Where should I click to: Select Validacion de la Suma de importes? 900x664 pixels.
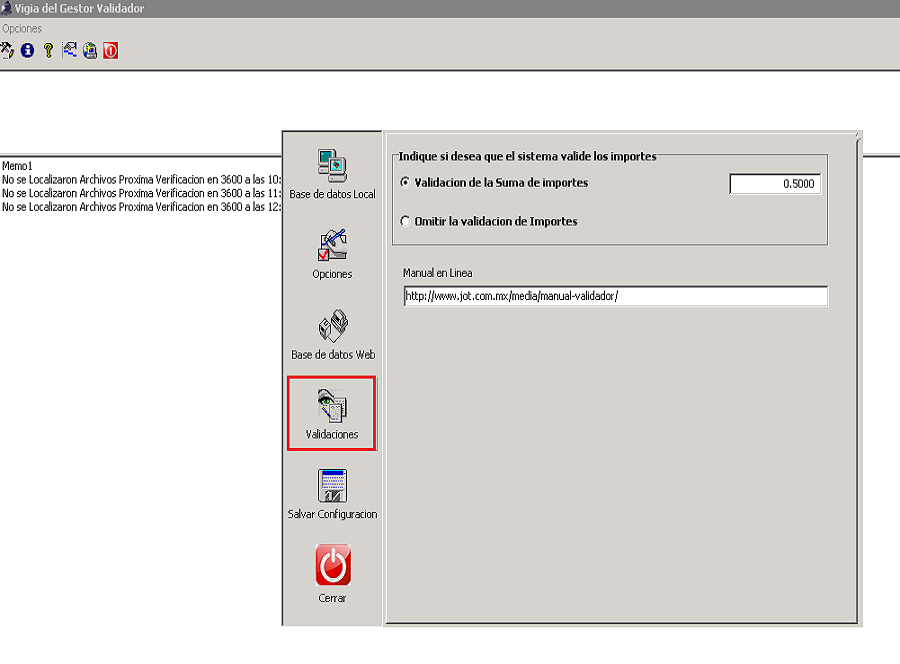tap(405, 183)
